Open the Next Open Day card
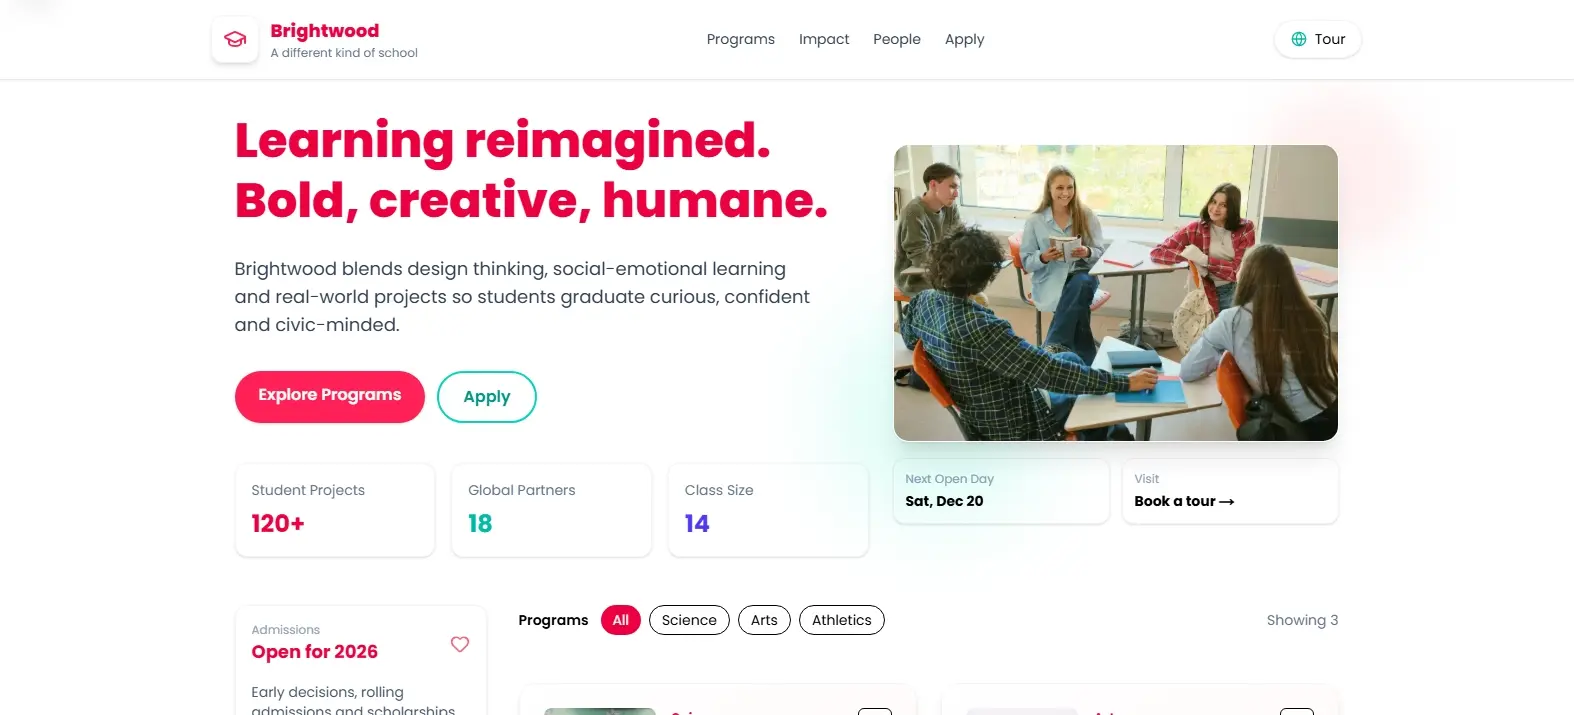 [x=1001, y=491]
